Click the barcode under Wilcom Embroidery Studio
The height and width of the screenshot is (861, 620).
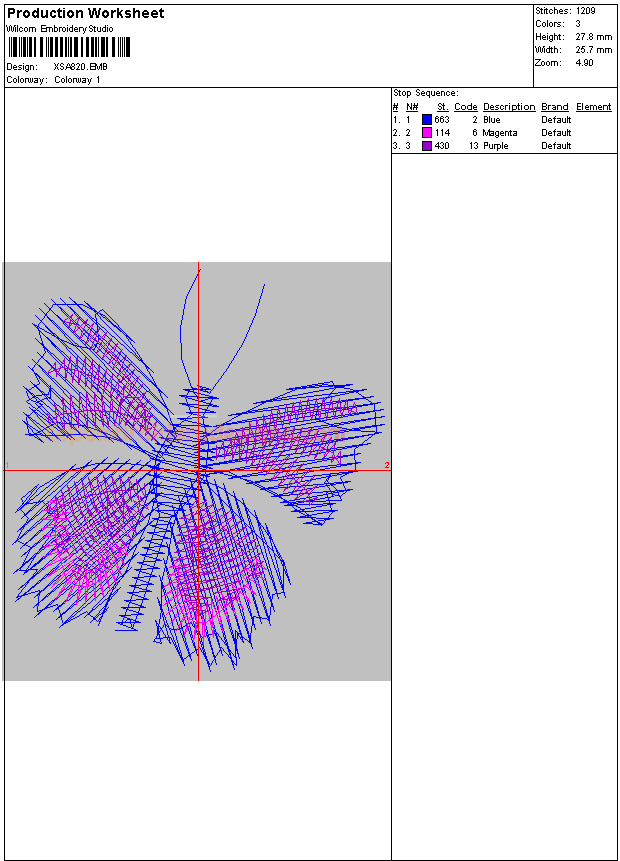coord(69,47)
